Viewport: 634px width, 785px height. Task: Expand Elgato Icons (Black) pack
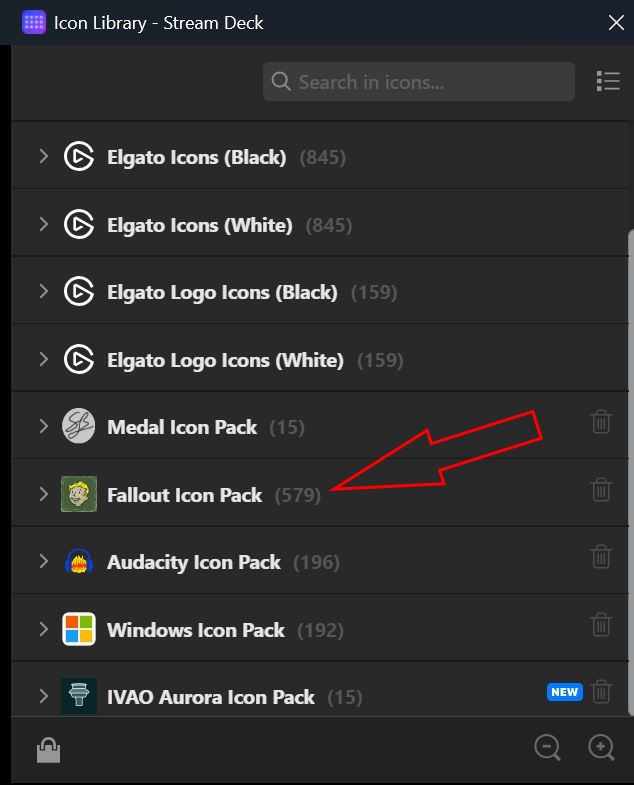(43, 156)
